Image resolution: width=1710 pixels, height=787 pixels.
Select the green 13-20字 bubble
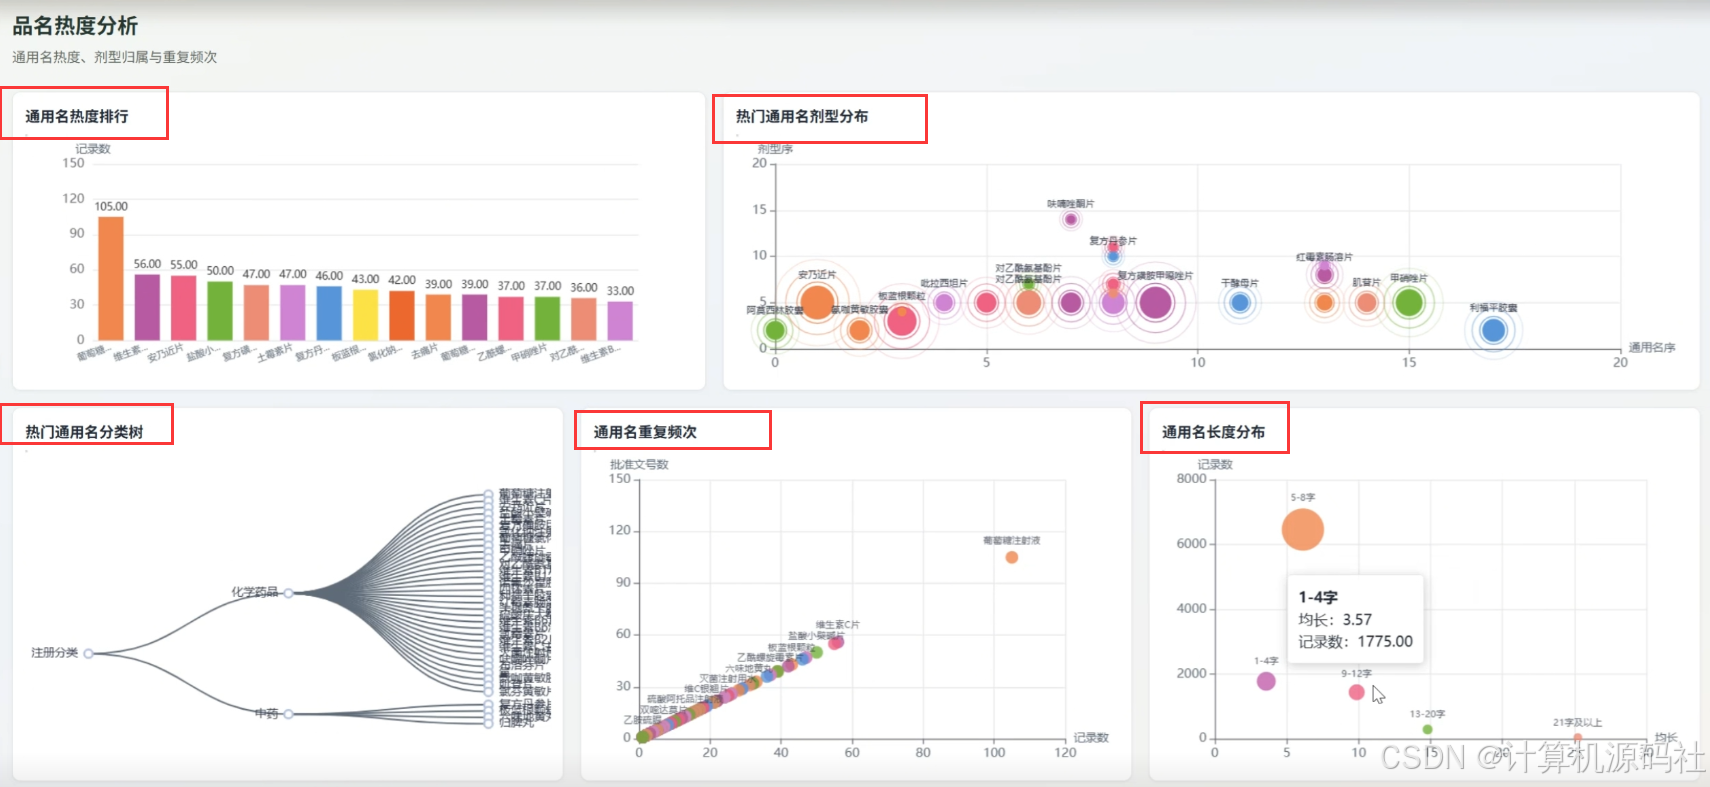tap(1427, 729)
